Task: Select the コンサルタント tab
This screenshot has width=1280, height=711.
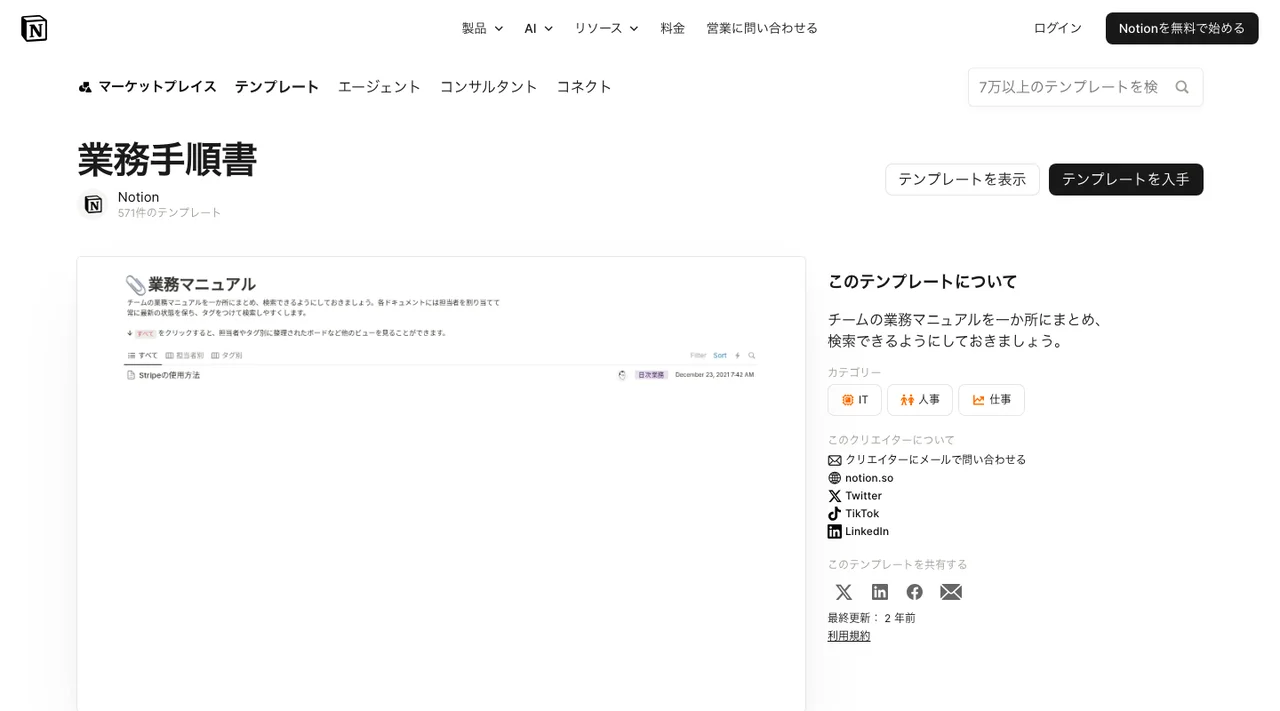Action: tap(489, 87)
